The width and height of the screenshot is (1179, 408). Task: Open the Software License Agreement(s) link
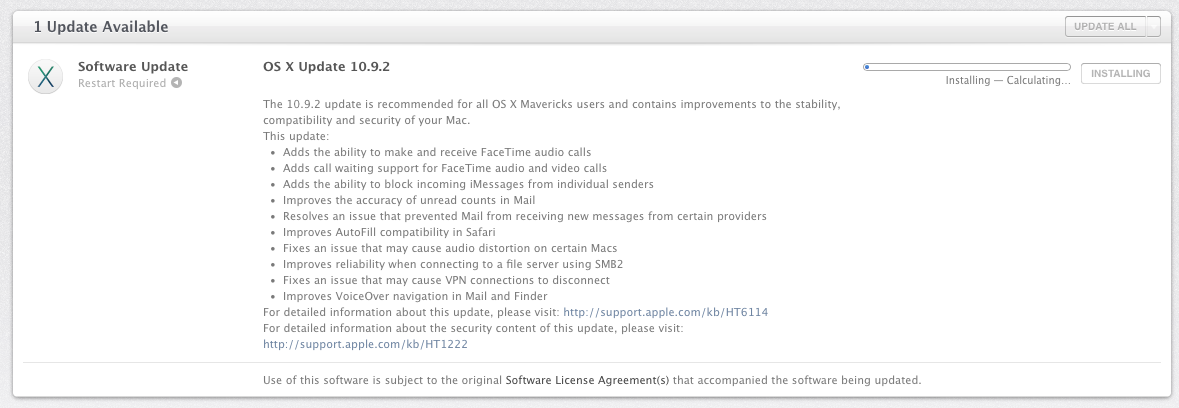[588, 381]
